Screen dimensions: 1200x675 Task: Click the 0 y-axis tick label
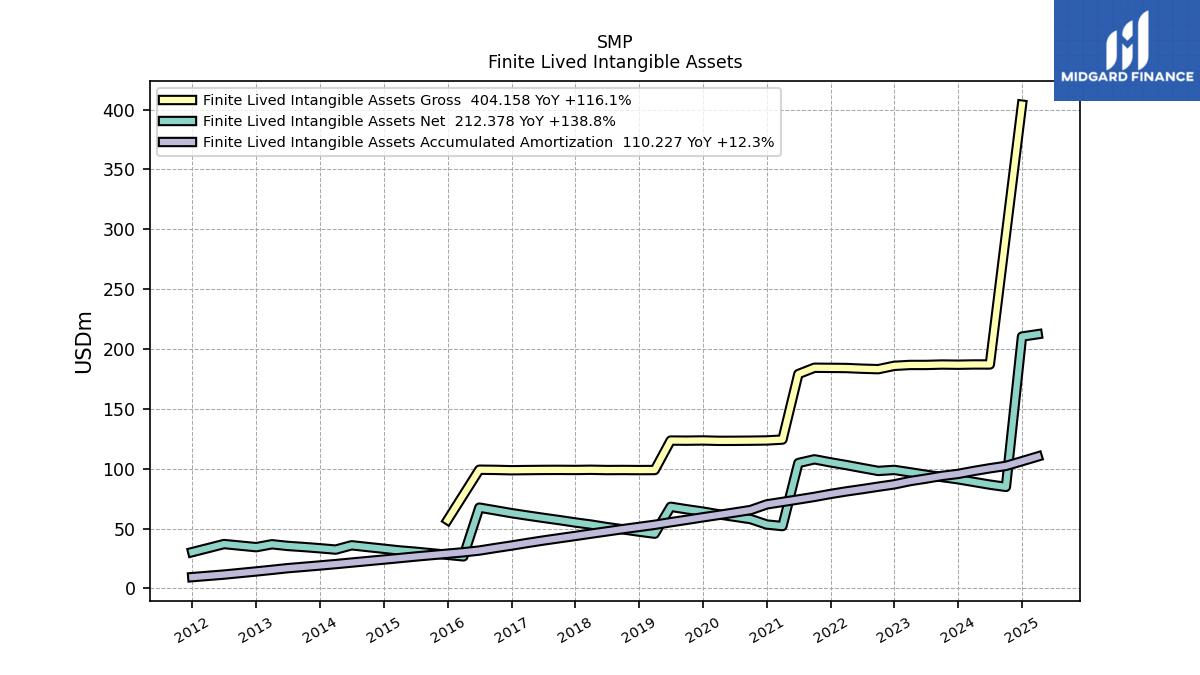click(x=130, y=589)
